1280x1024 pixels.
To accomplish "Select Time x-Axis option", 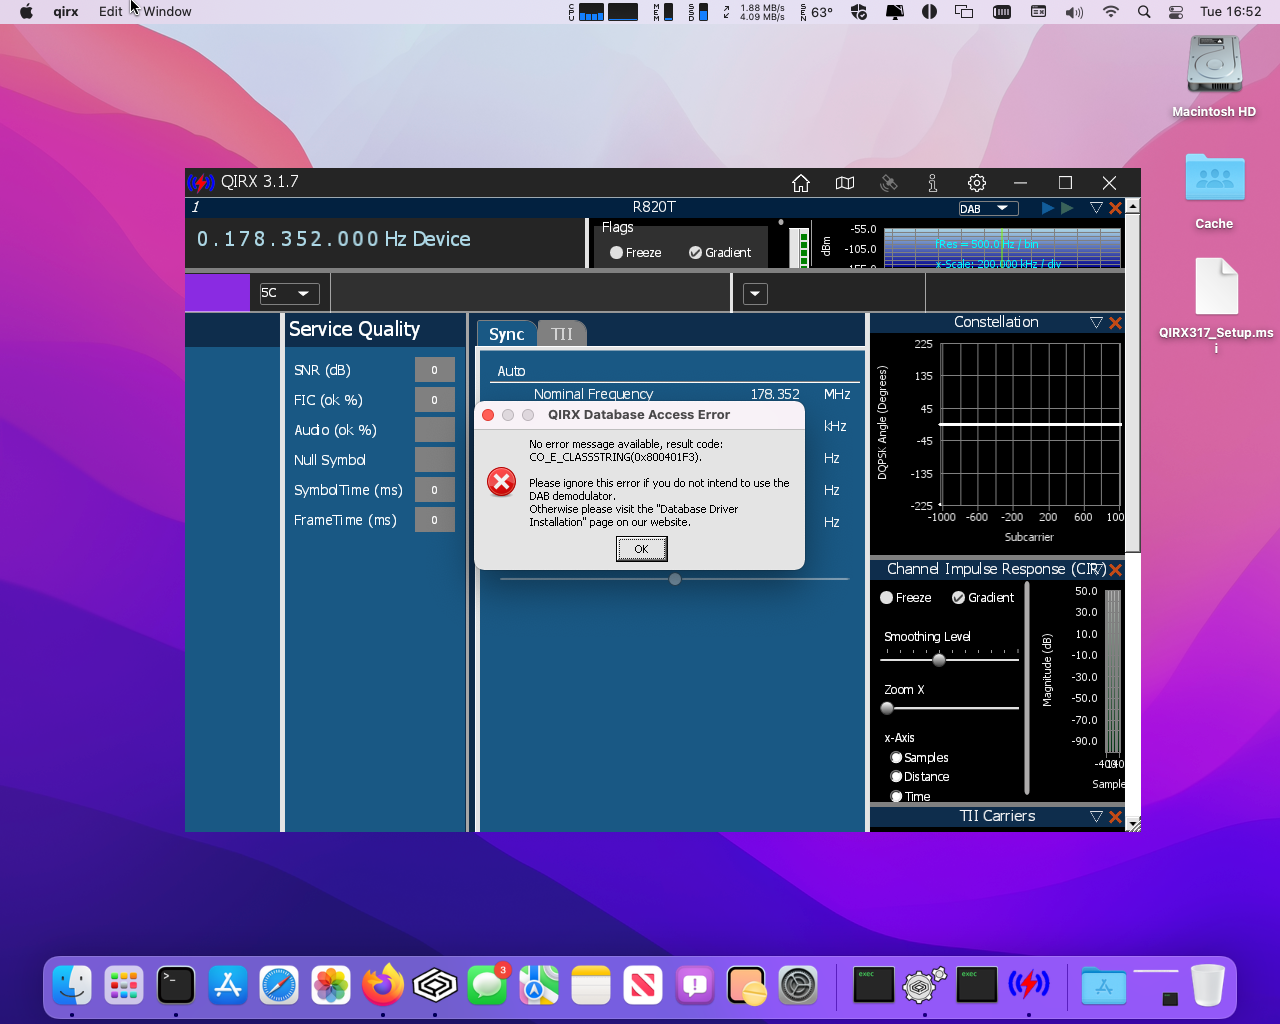I will click(x=910, y=797).
